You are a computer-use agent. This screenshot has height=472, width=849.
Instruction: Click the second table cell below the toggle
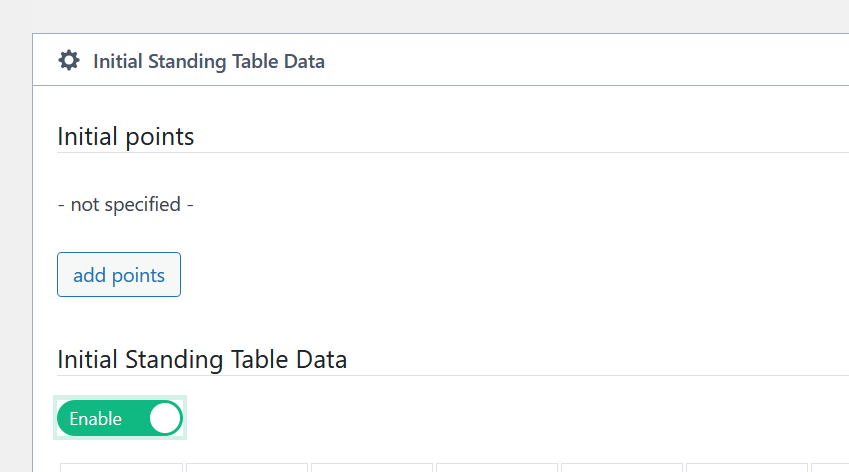pos(247,468)
